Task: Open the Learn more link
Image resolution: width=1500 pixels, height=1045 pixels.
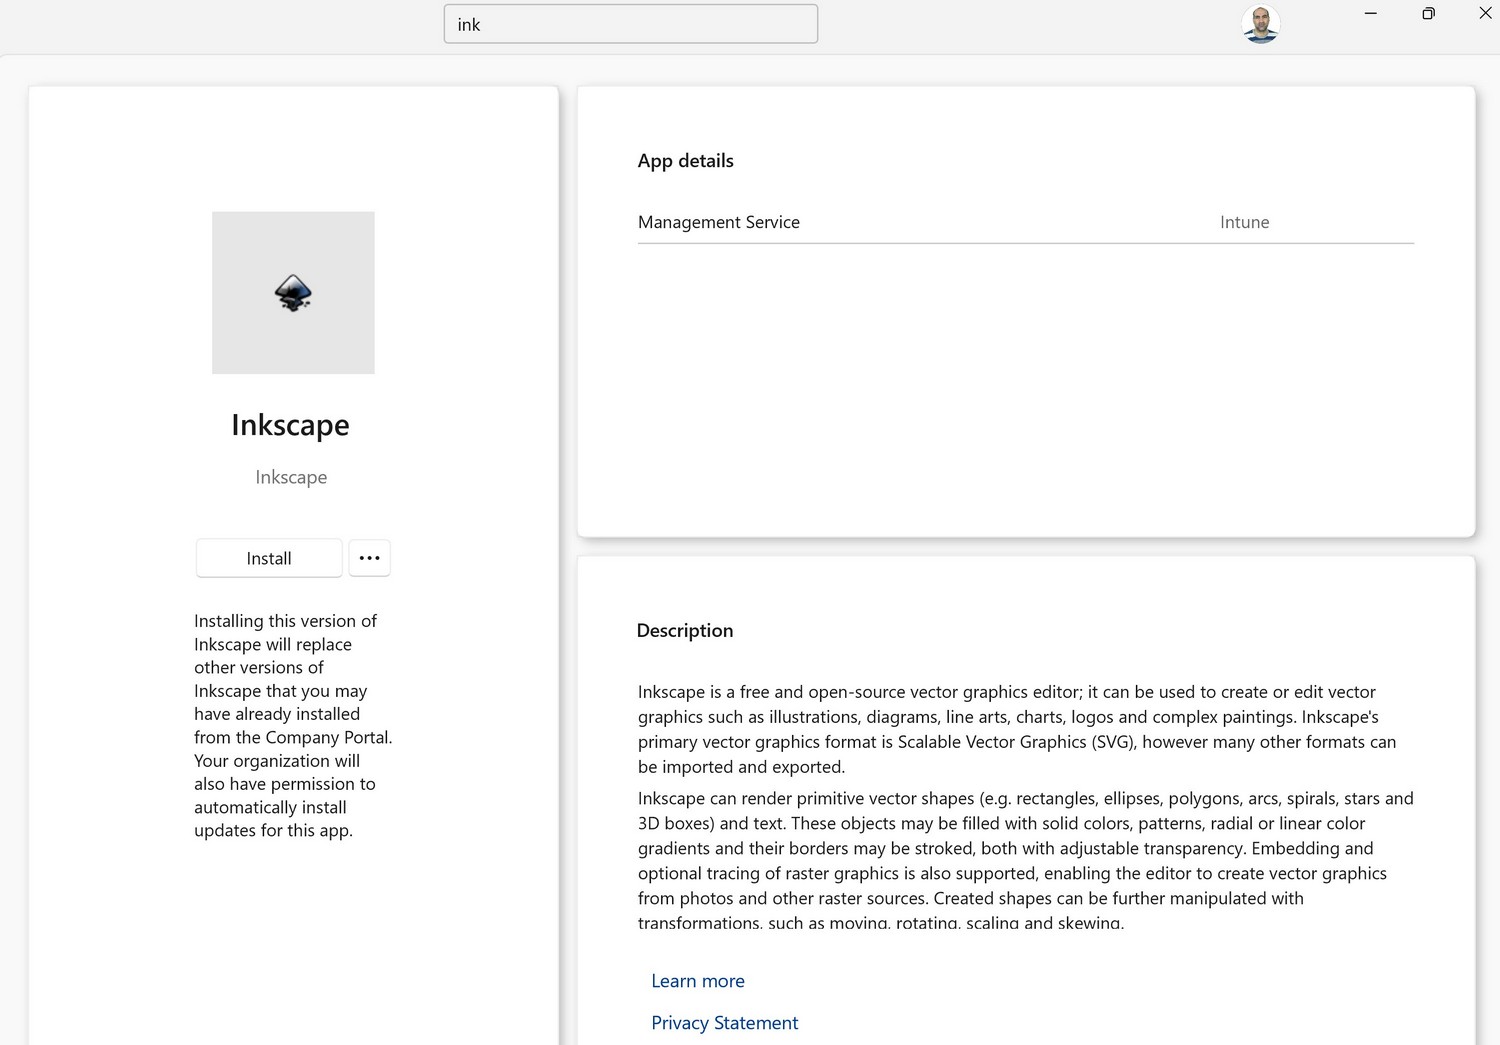Action: click(698, 981)
